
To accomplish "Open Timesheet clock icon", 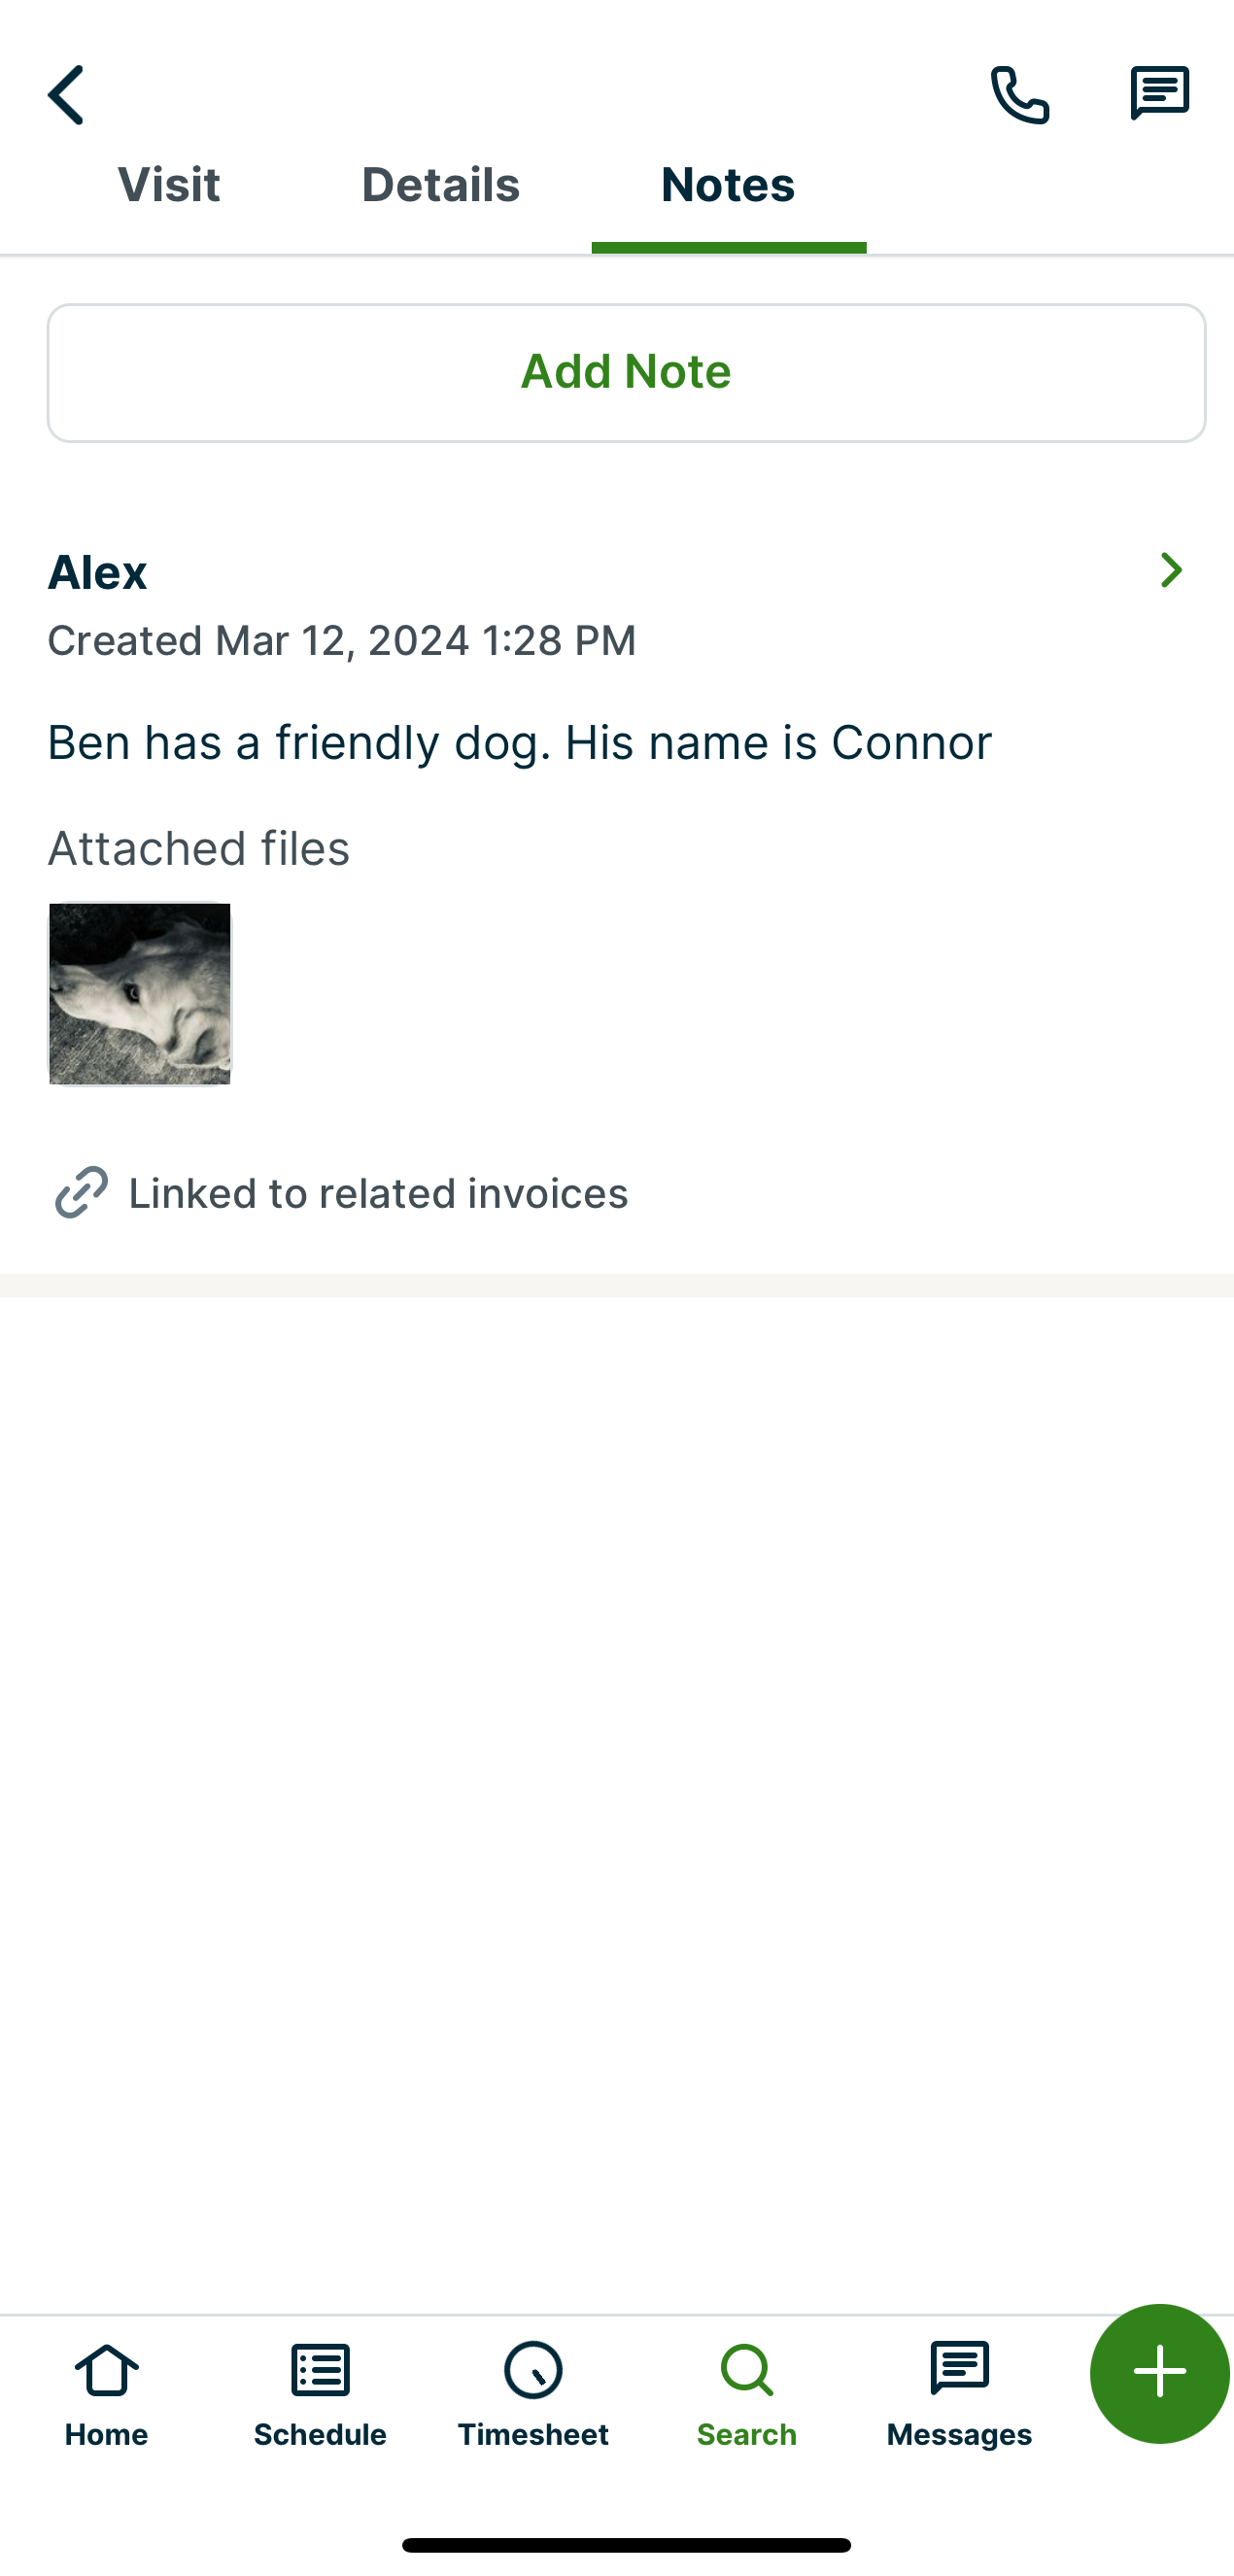I will coord(533,2370).
